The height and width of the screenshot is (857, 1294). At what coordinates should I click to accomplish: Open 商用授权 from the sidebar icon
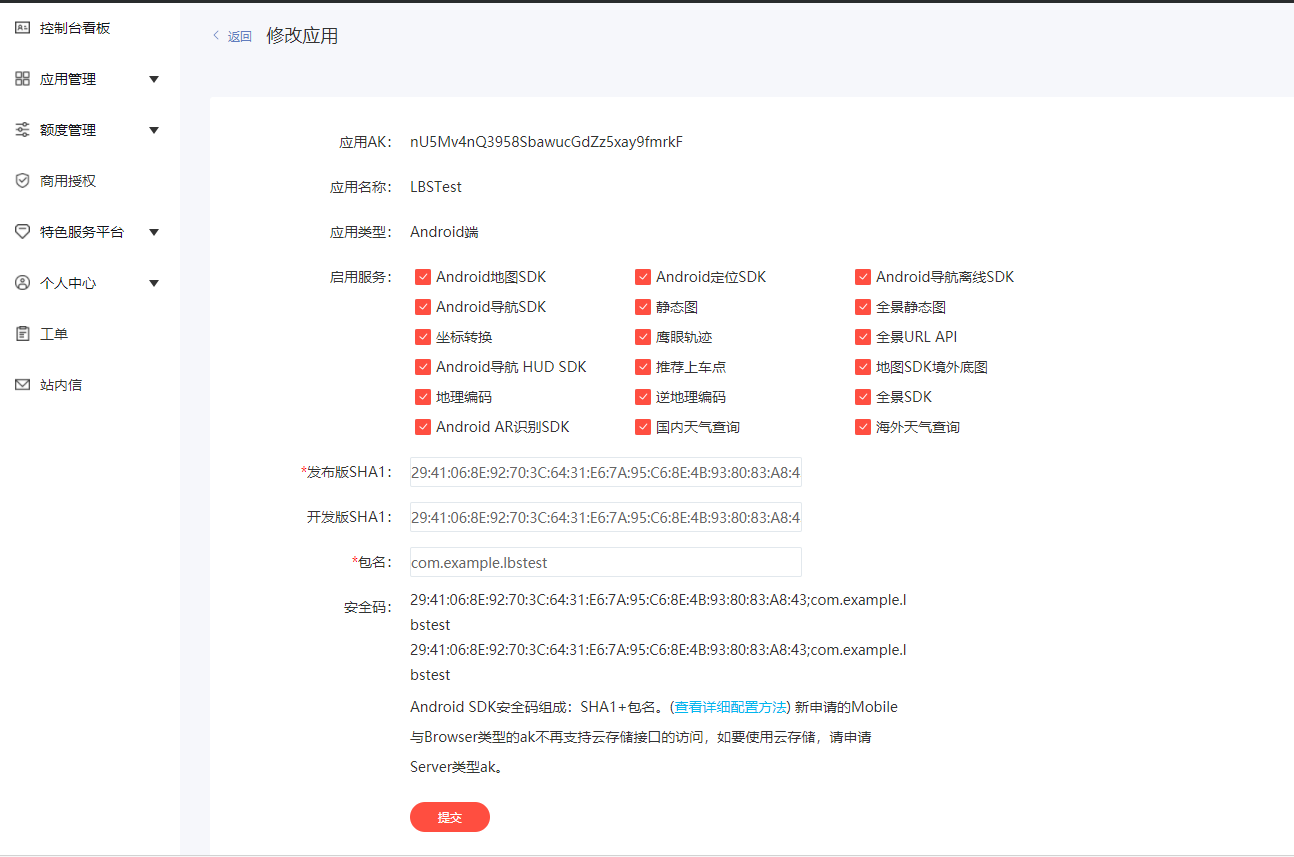(x=22, y=180)
